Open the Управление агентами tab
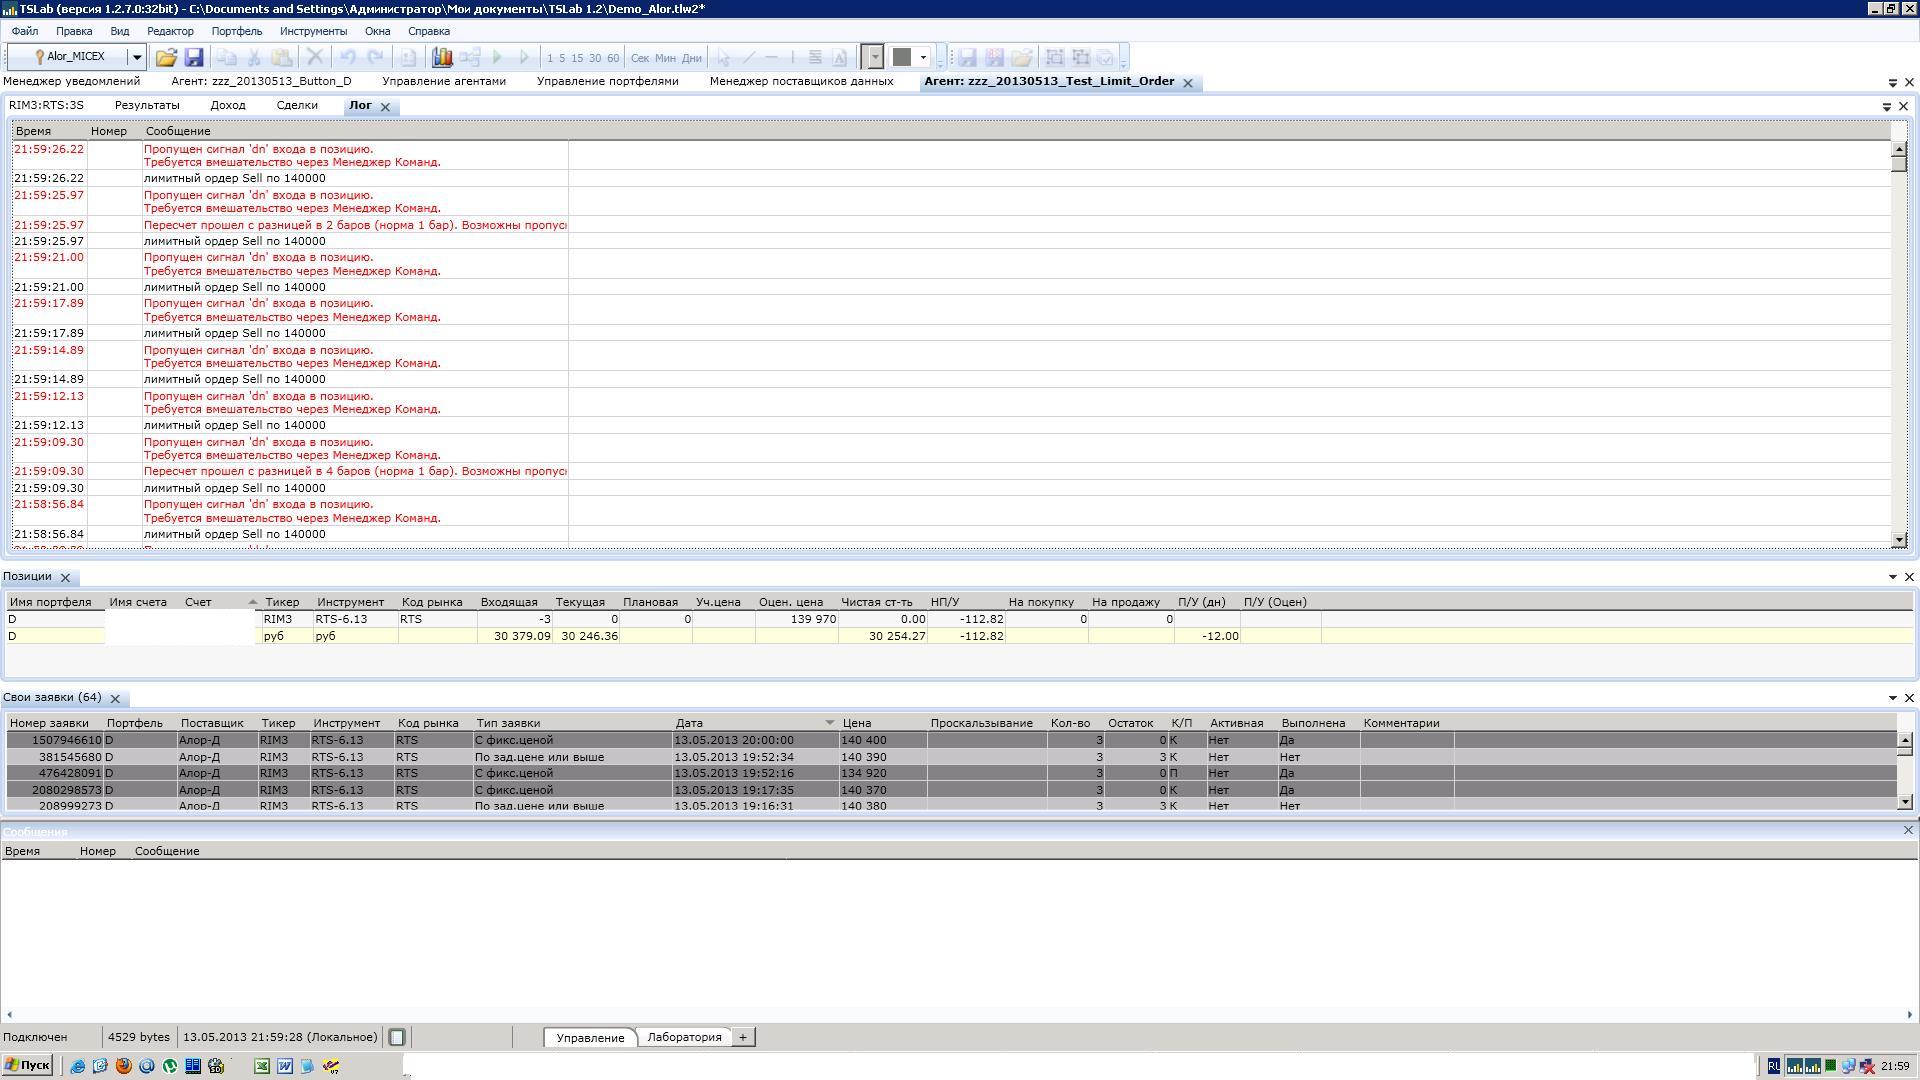 [x=443, y=81]
